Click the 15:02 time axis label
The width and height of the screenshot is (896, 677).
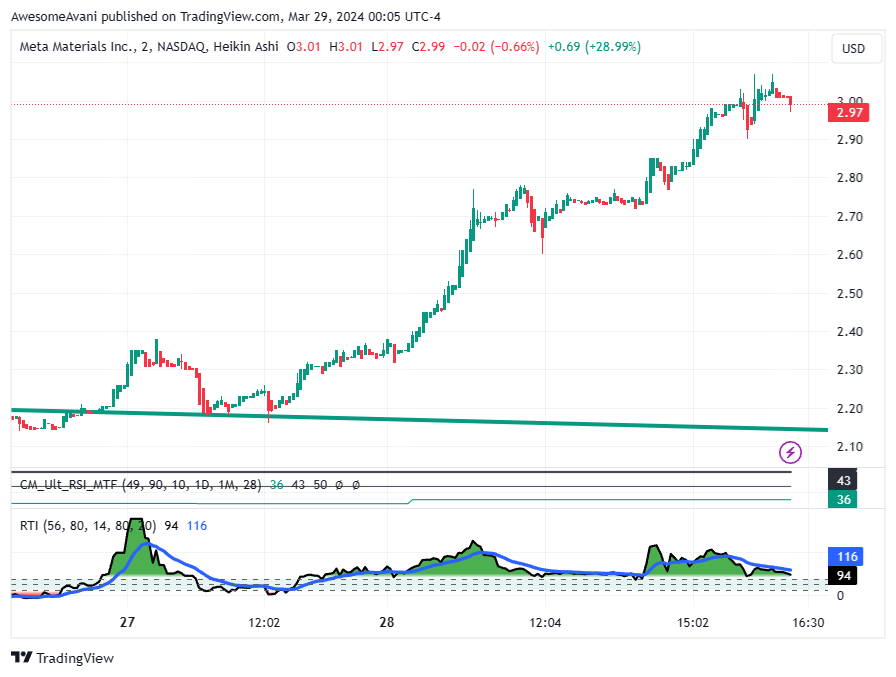click(x=693, y=623)
